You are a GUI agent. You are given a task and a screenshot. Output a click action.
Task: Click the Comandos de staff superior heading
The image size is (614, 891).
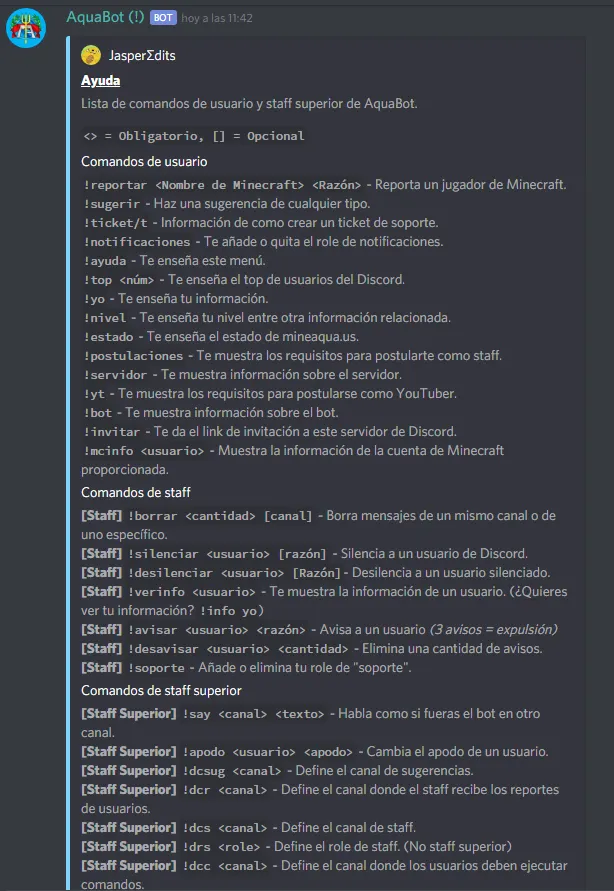(161, 690)
